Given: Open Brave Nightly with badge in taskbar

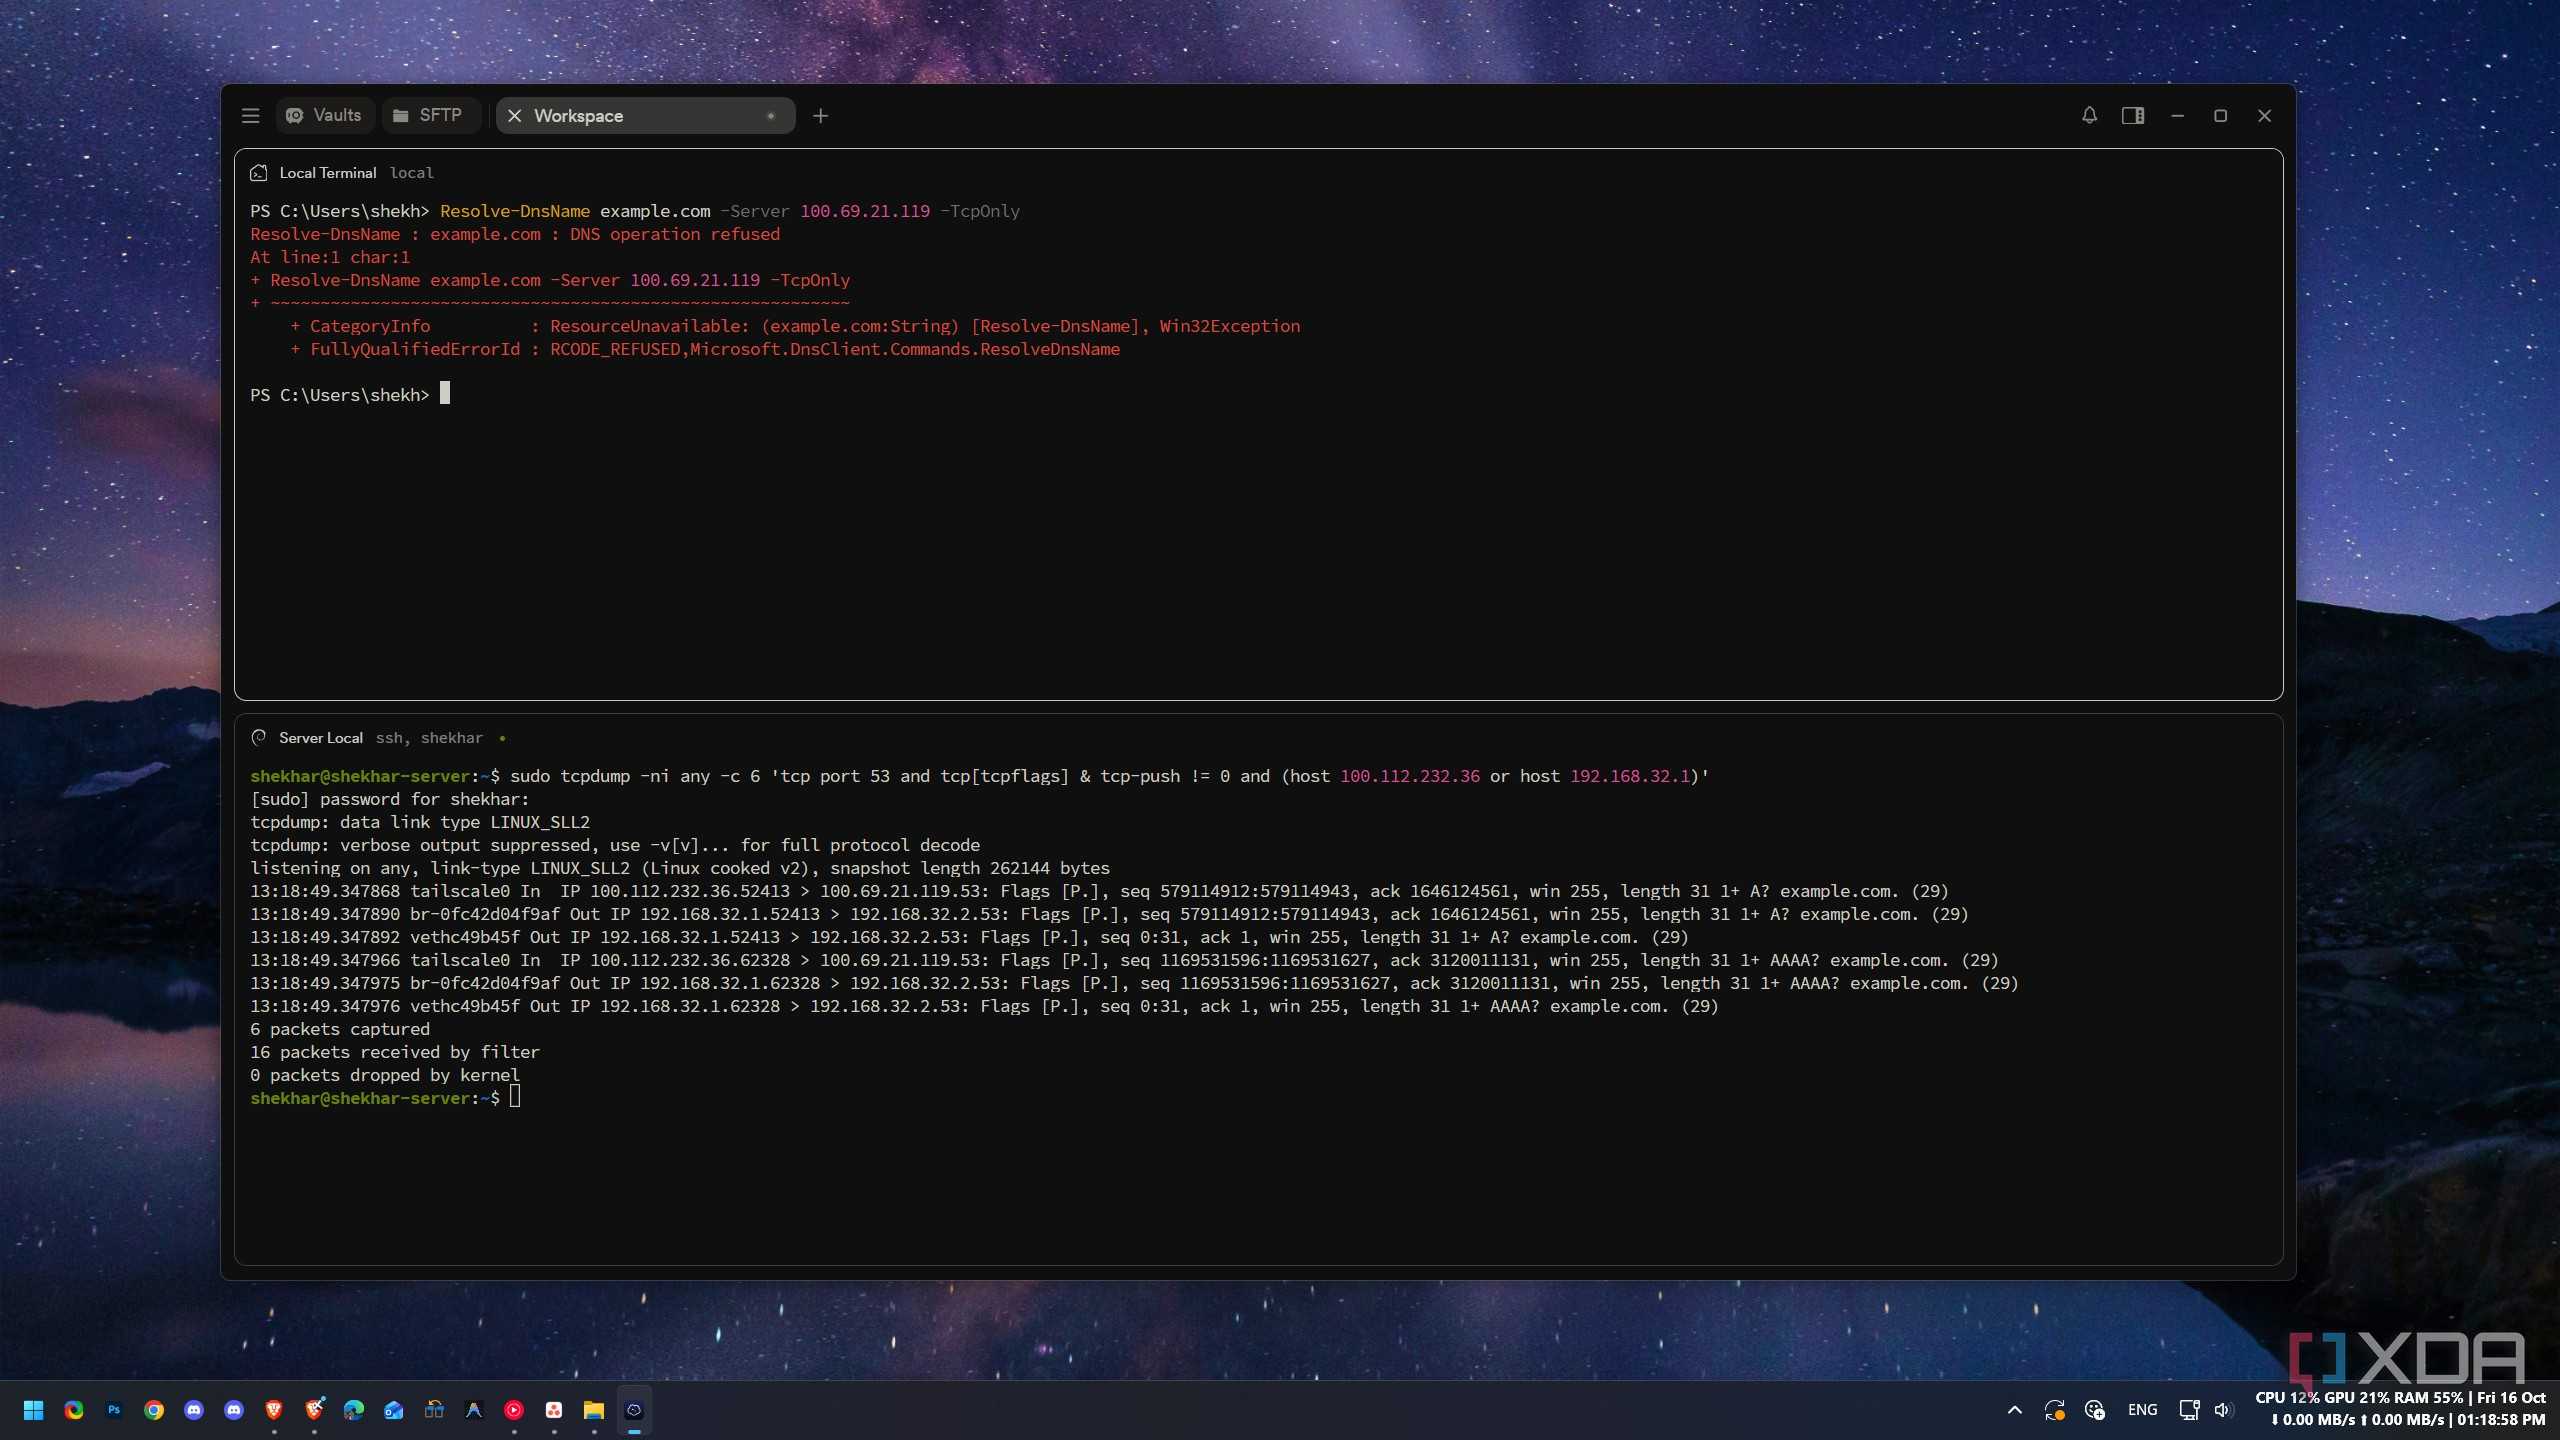Looking at the screenshot, I should [x=314, y=1410].
